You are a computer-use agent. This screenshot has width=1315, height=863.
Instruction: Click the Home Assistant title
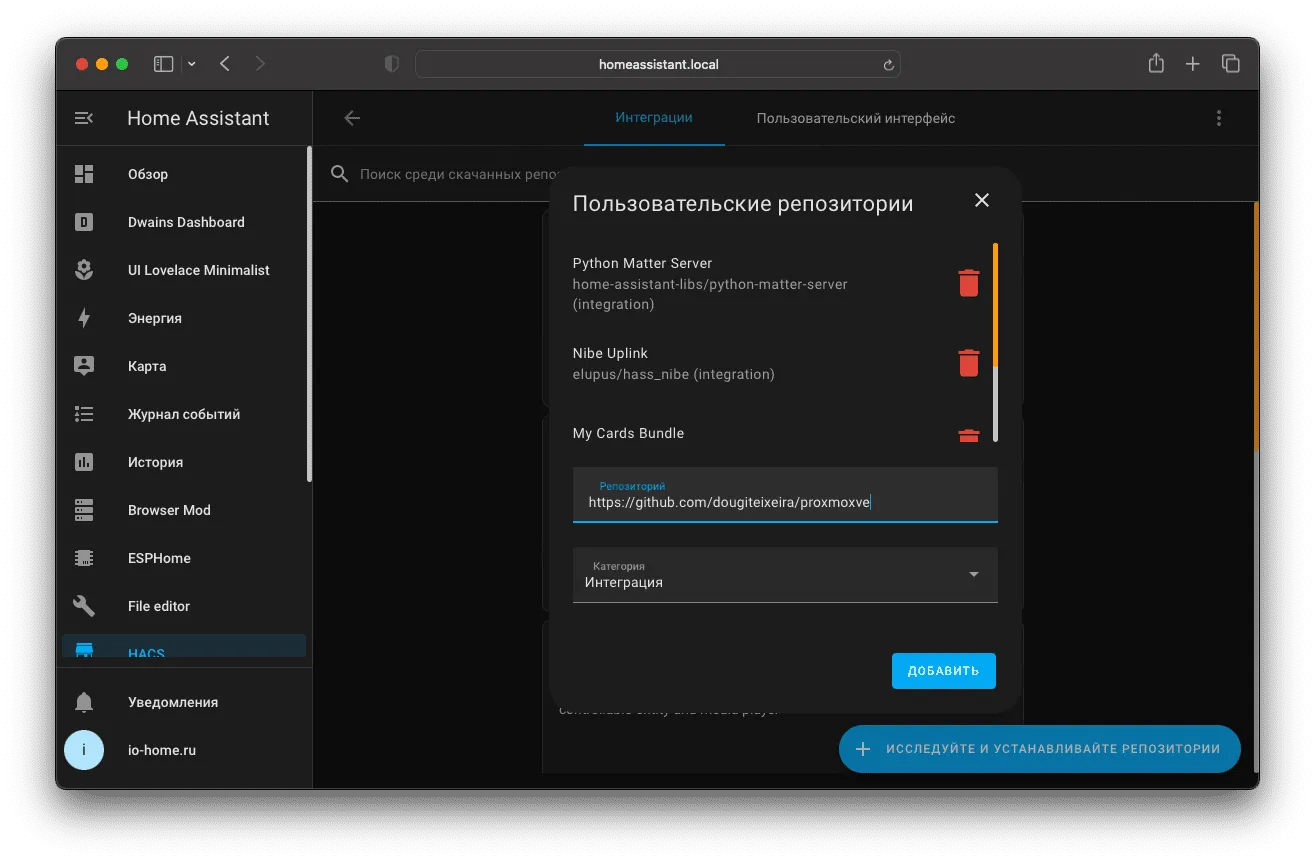pos(198,118)
